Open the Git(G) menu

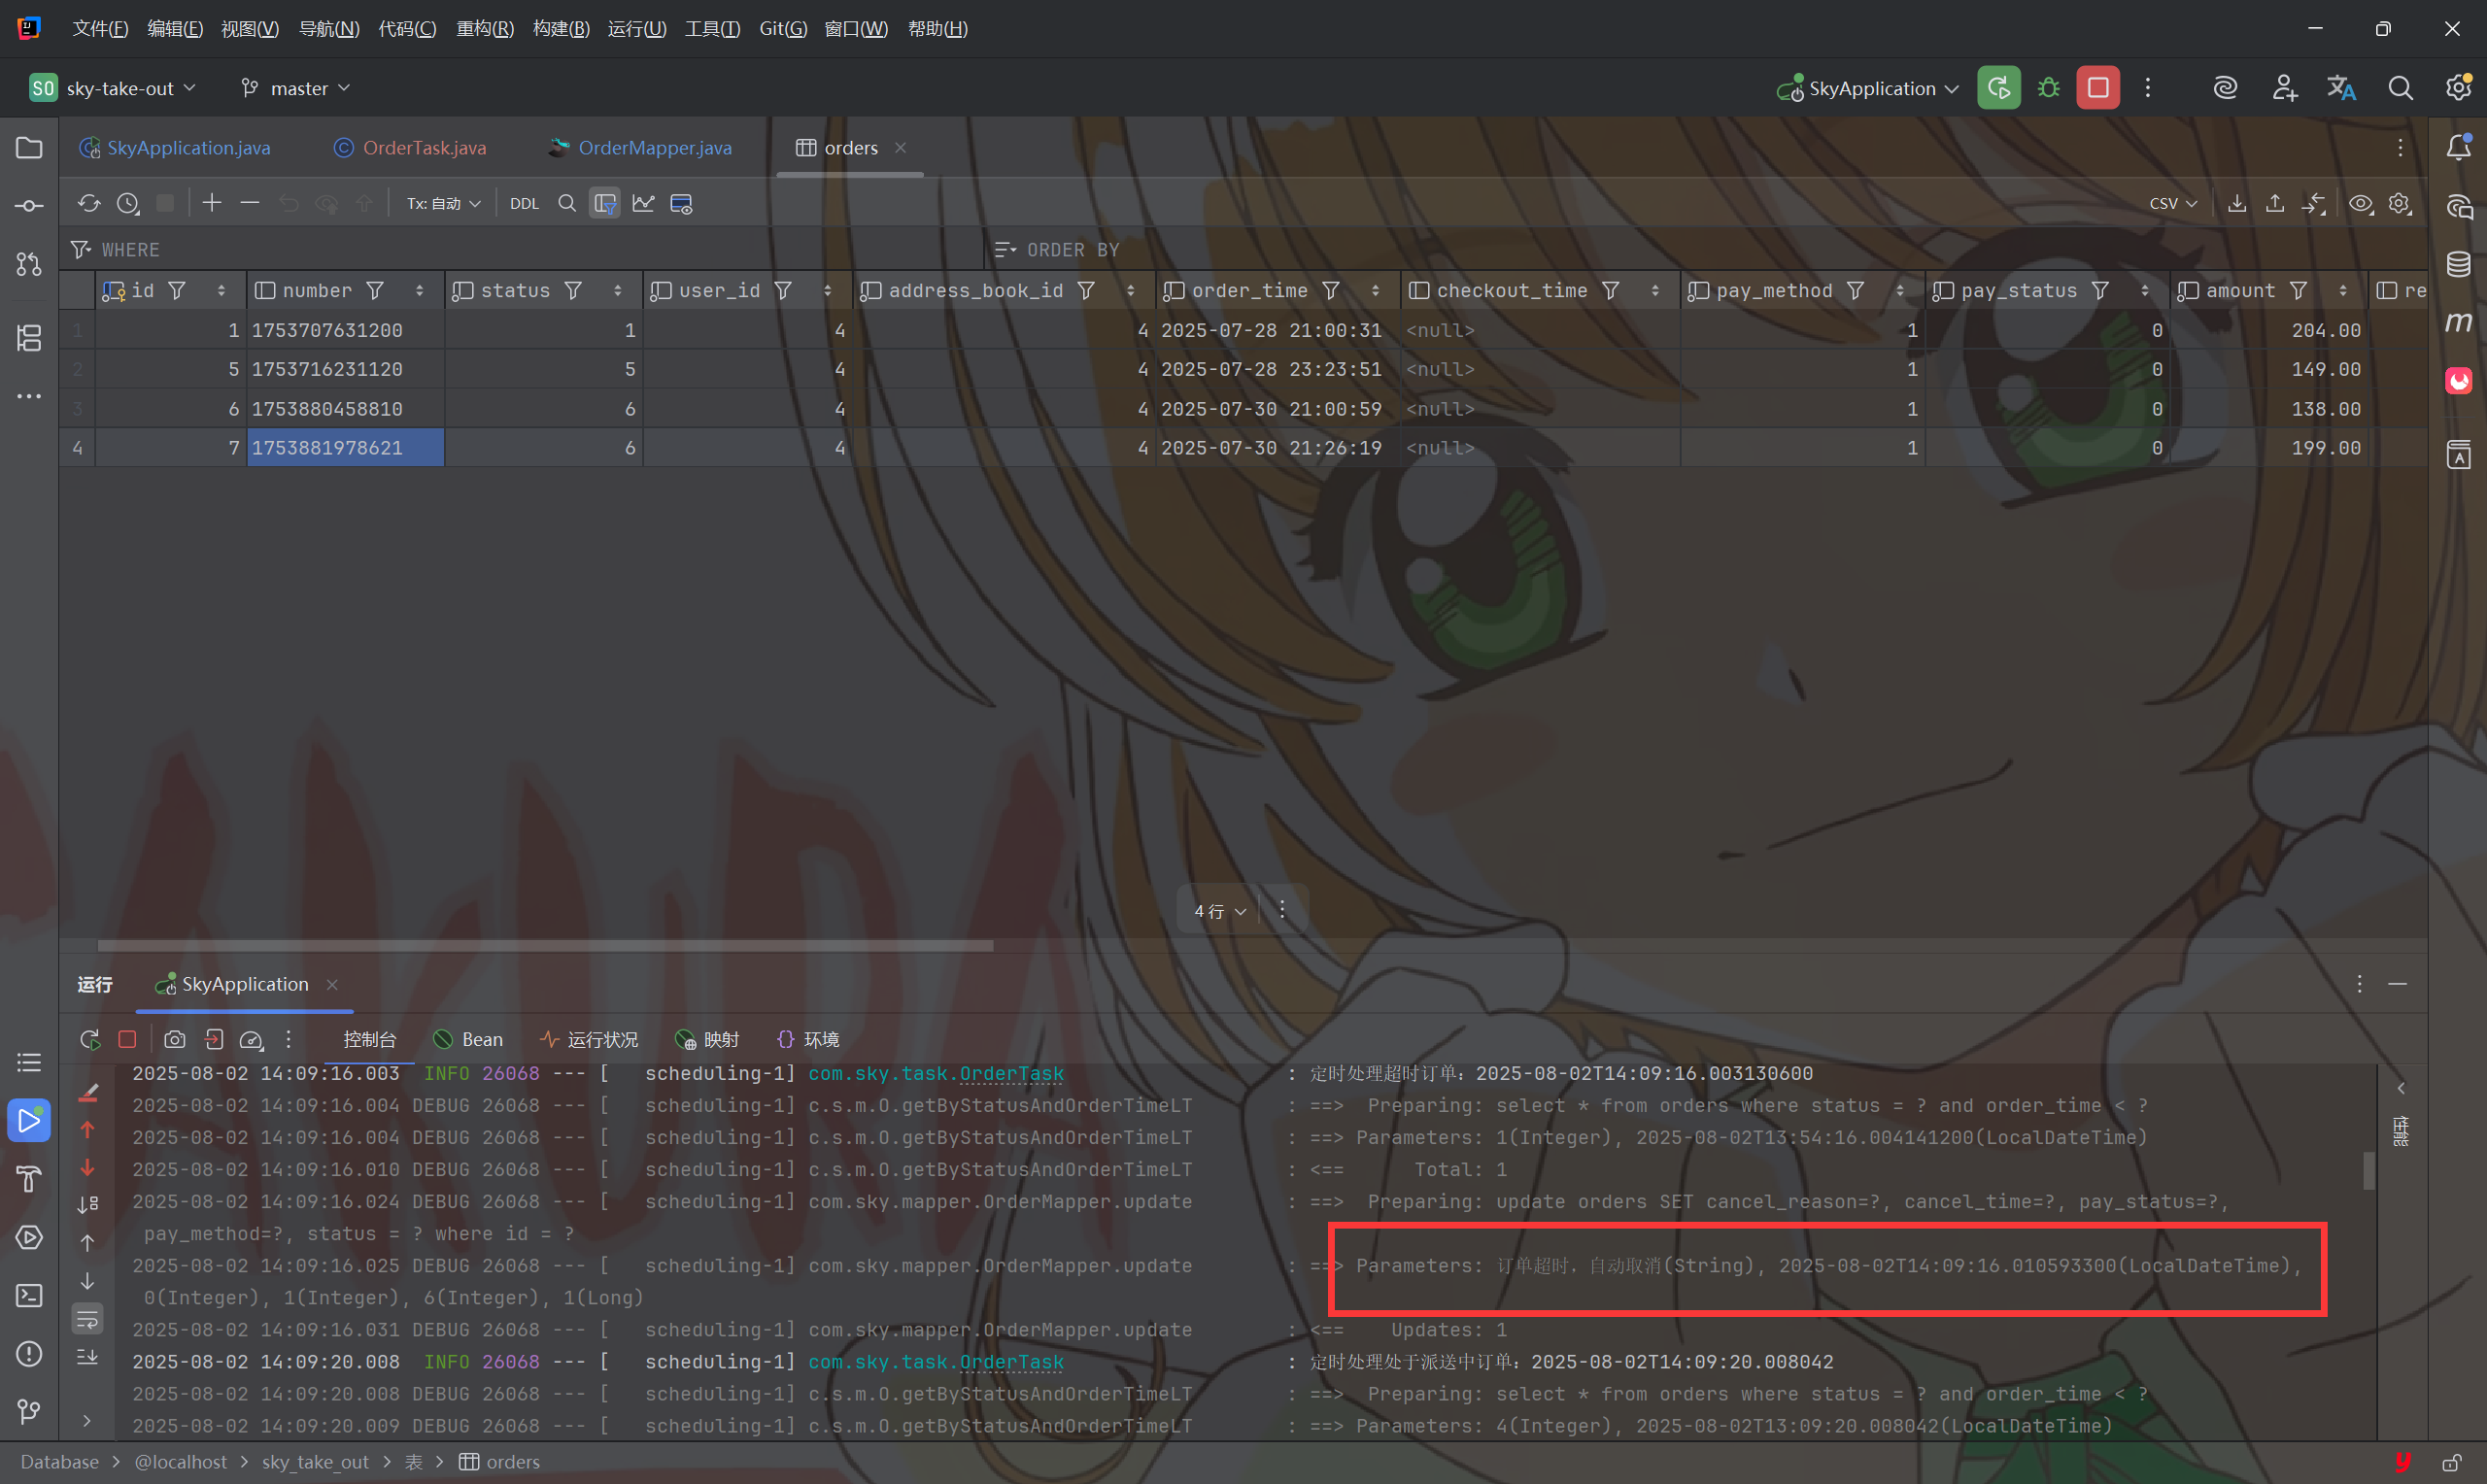pyautogui.click(x=782, y=29)
